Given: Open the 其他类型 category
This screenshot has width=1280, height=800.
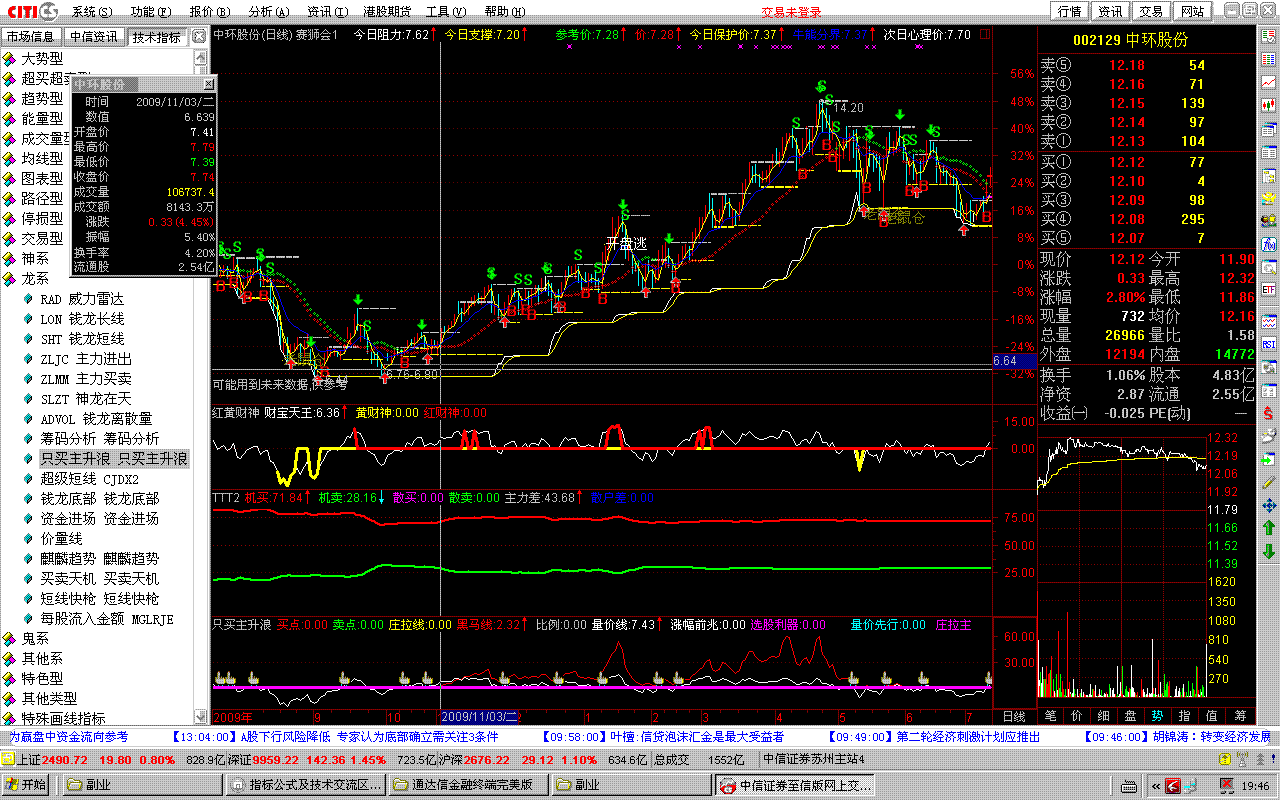Looking at the screenshot, I should (49, 699).
